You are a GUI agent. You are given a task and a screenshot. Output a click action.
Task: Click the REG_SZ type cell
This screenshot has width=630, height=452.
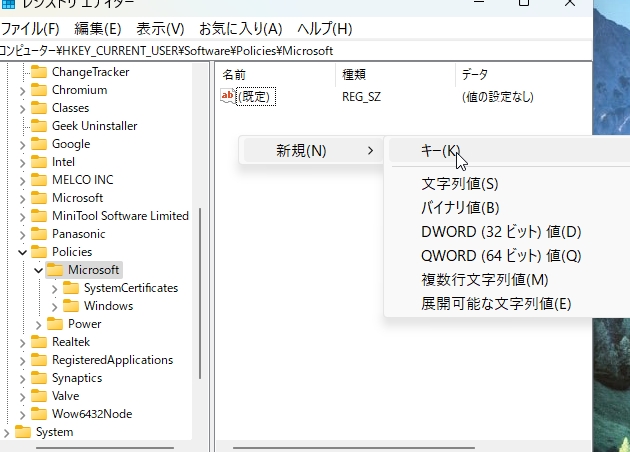361,97
